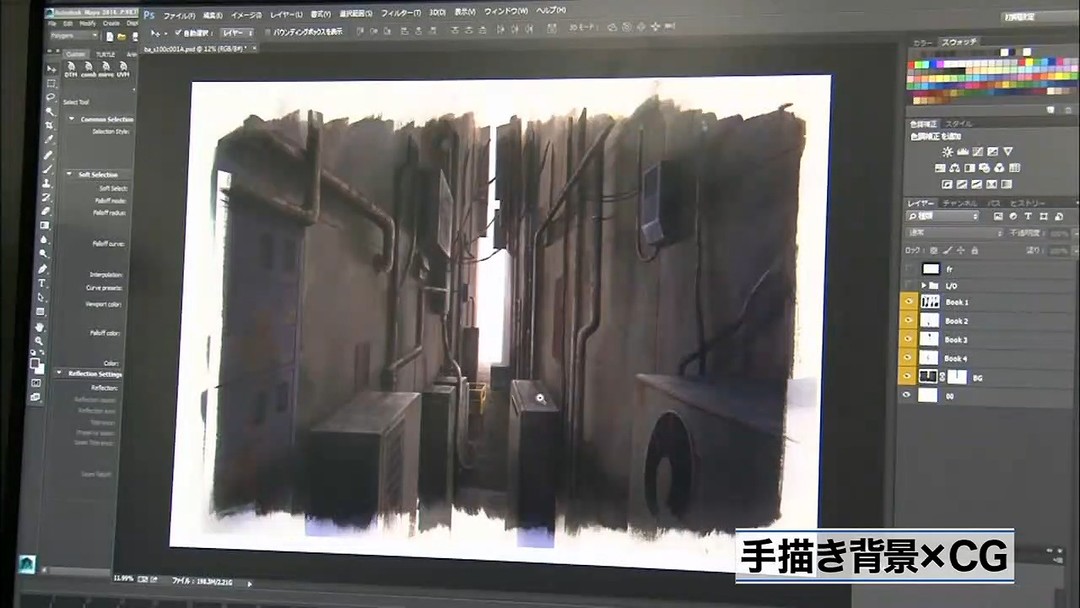
Task: Select the Zoom tool in toolbar
Action: (x=39, y=341)
